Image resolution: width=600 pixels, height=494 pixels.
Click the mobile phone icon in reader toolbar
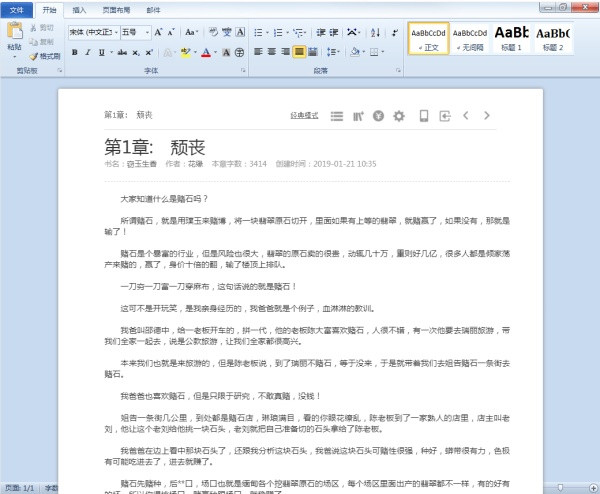423,116
